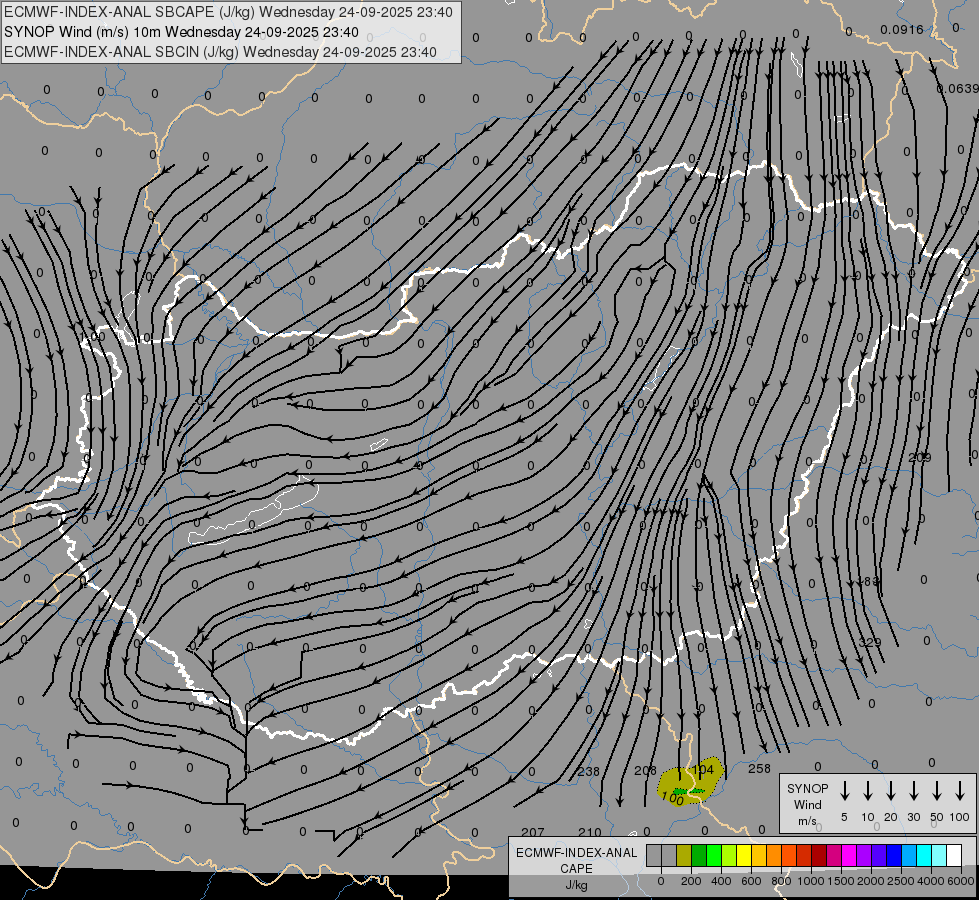Click the 2000 tick label in CAPE legend
Viewport: 979px width, 900px height.
(871, 881)
